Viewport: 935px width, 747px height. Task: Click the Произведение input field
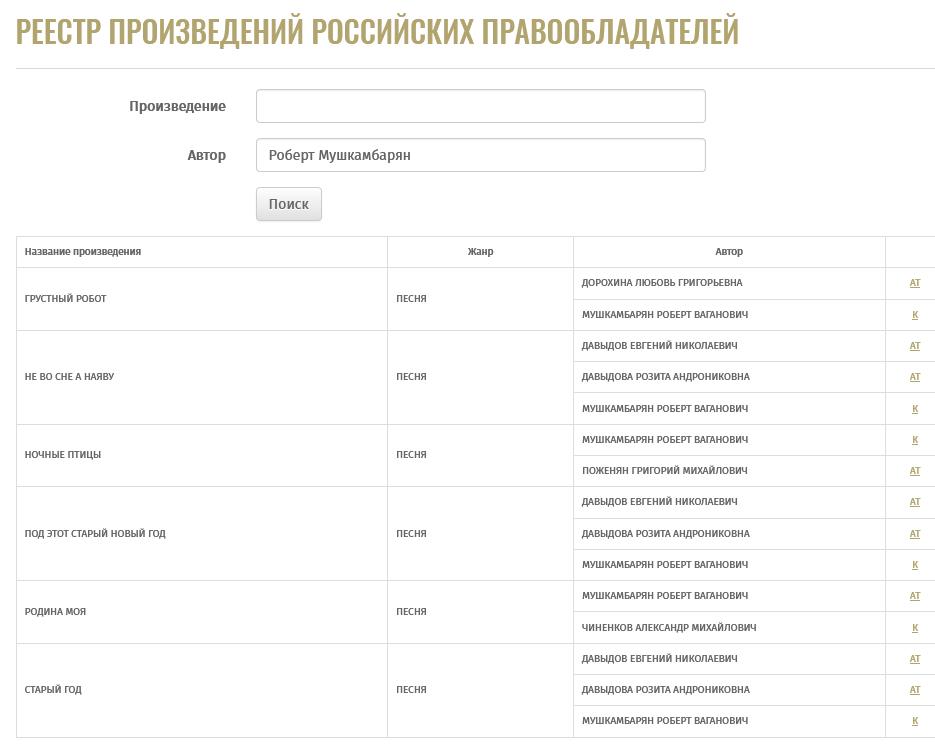(481, 106)
